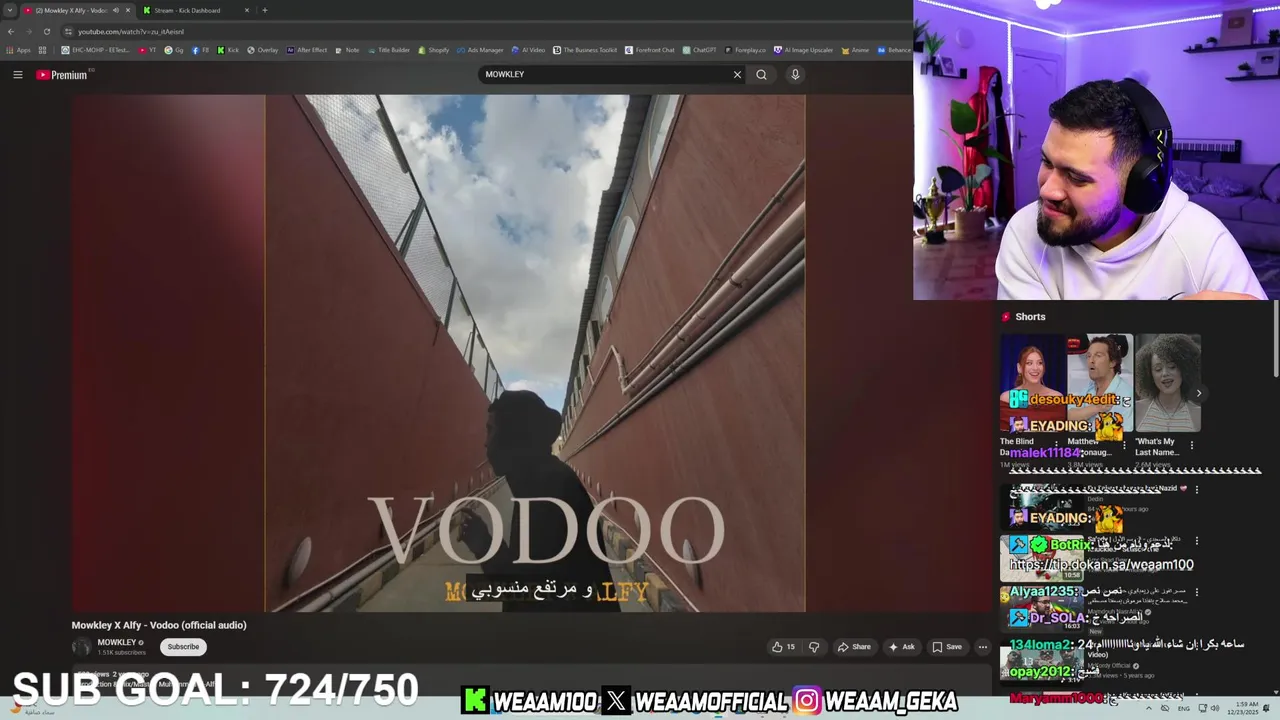This screenshot has width=1280, height=720.
Task: Share the Vodoo video
Action: coord(854,647)
